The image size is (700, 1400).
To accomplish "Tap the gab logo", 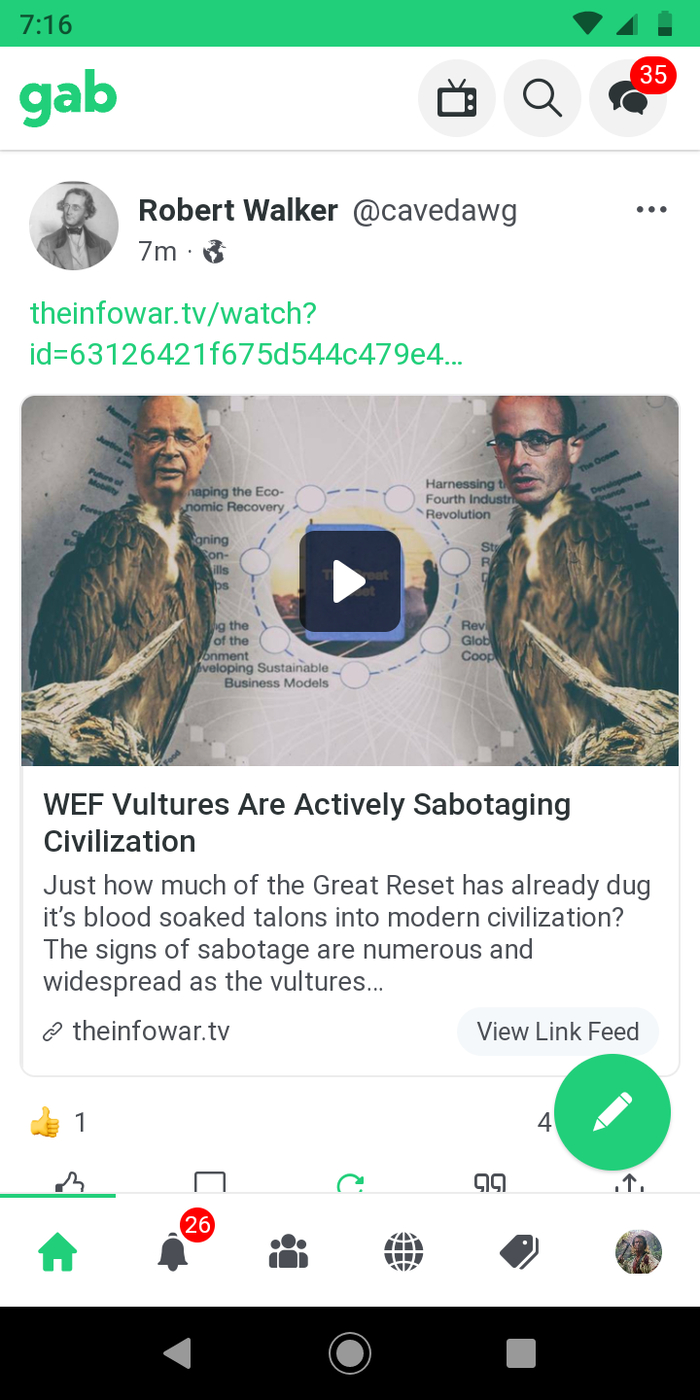I will point(68,99).
